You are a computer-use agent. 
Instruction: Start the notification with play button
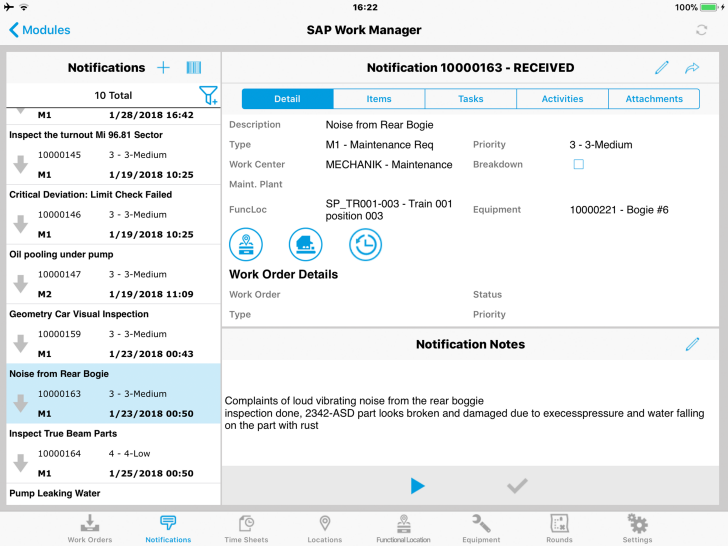[417, 486]
